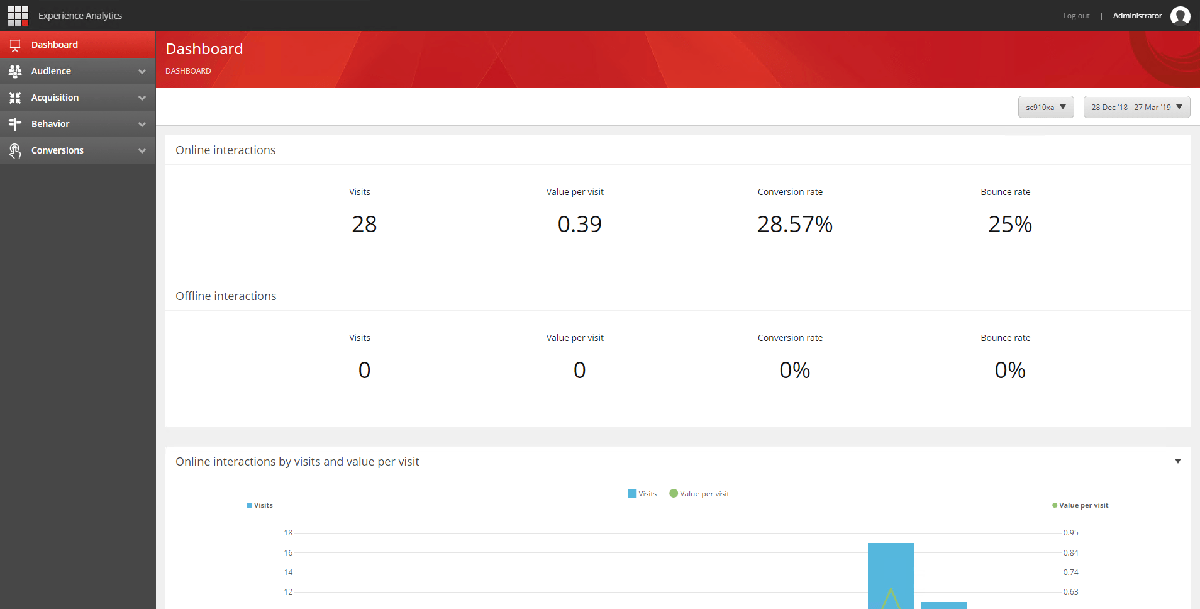
Task: Click the DASHBOARD breadcrumb
Action: (188, 71)
